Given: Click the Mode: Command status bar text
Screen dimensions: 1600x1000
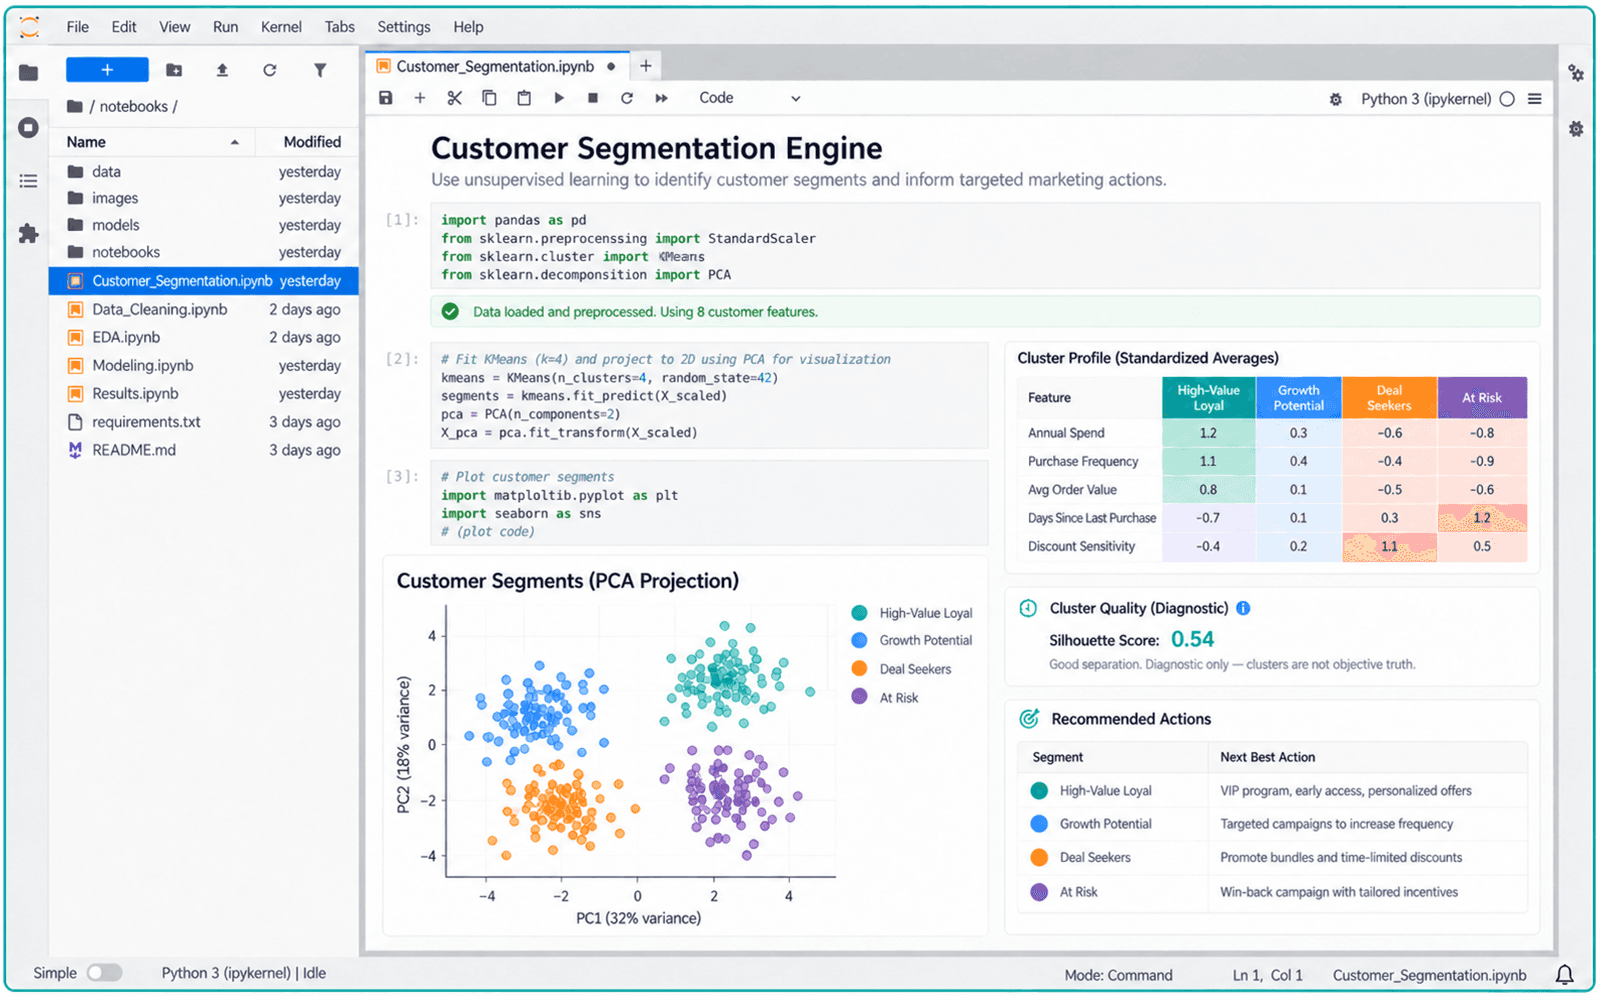Looking at the screenshot, I should (1118, 975).
